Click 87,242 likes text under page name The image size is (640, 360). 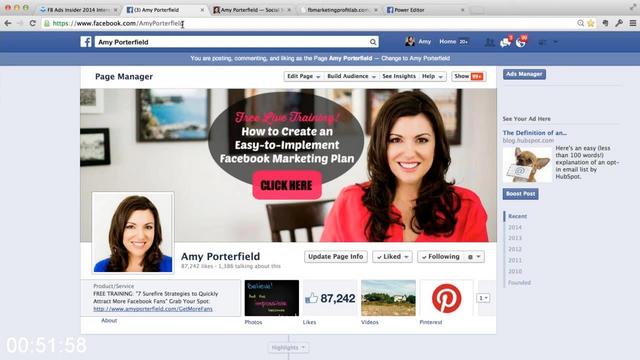click(x=197, y=266)
